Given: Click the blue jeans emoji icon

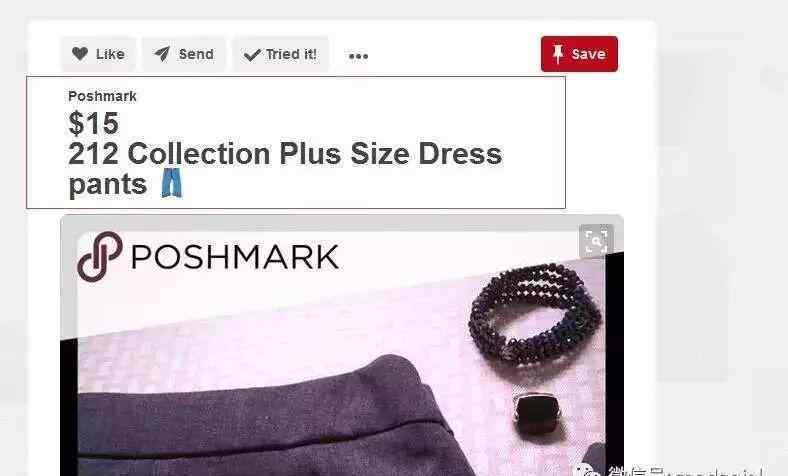Looking at the screenshot, I should (172, 183).
